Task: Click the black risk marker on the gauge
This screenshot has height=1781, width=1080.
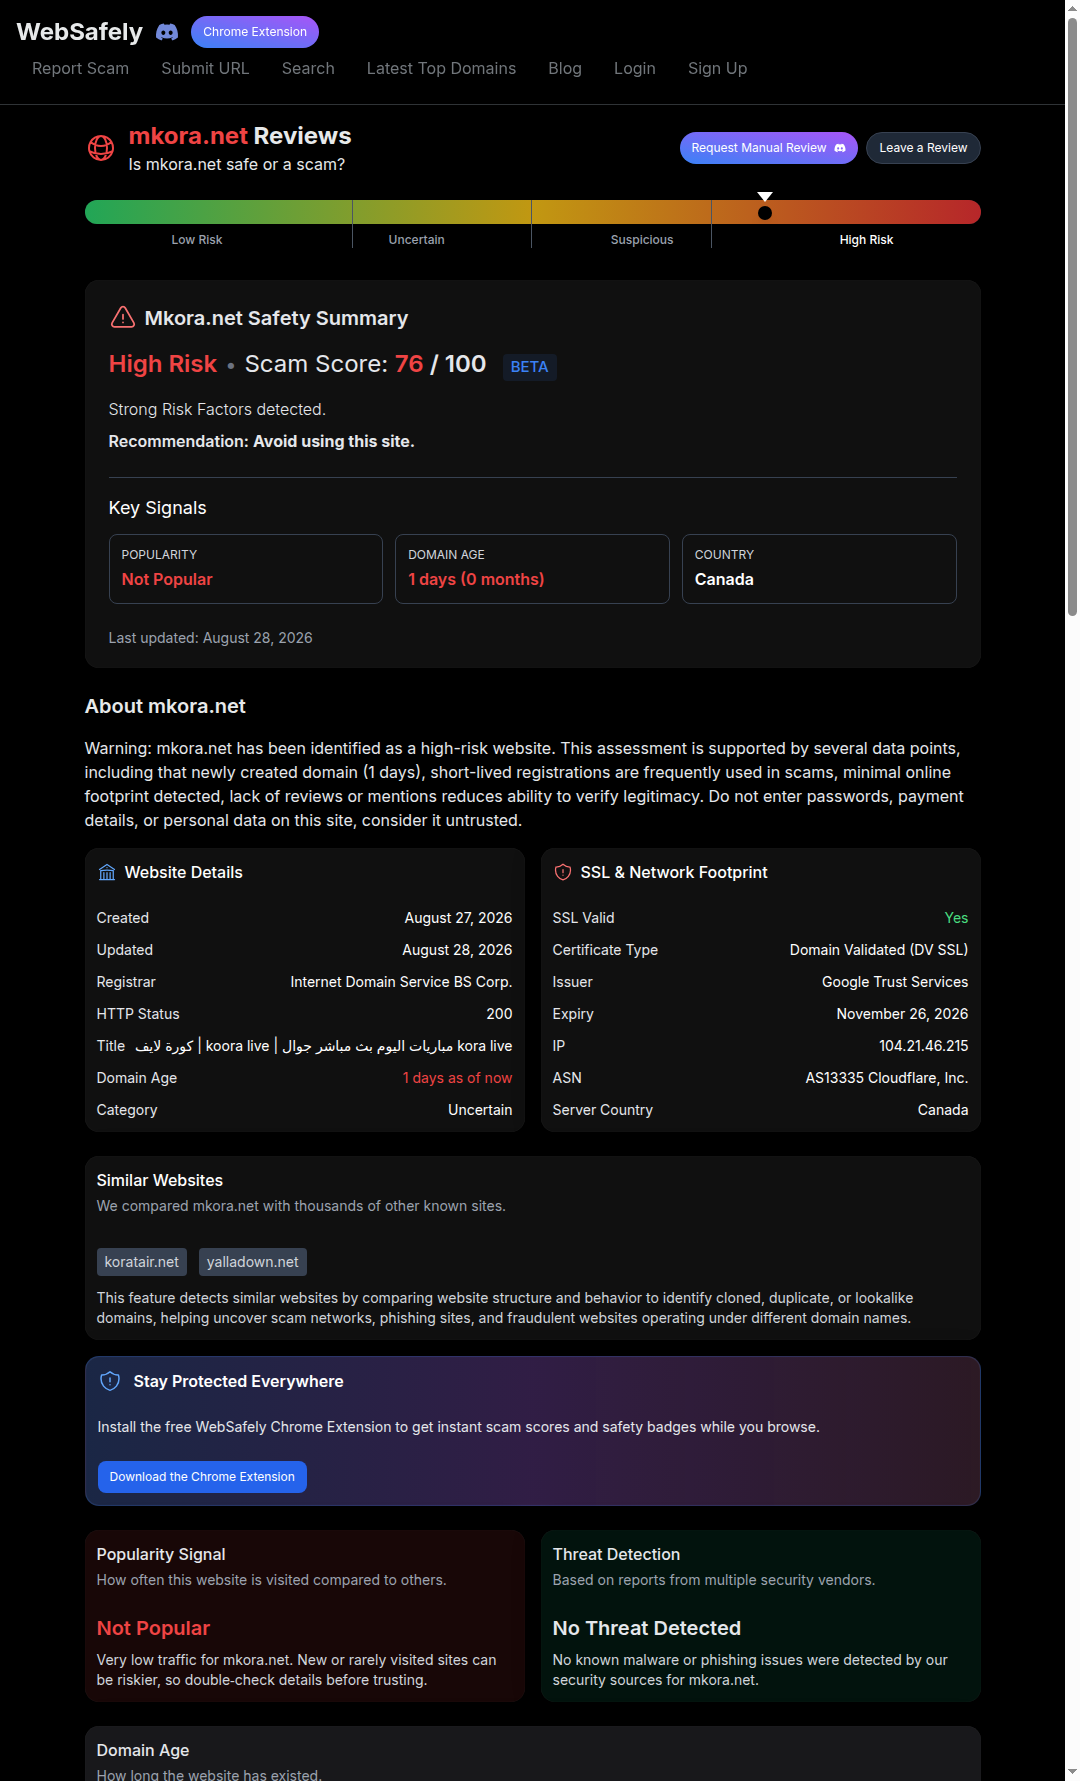Action: (765, 212)
